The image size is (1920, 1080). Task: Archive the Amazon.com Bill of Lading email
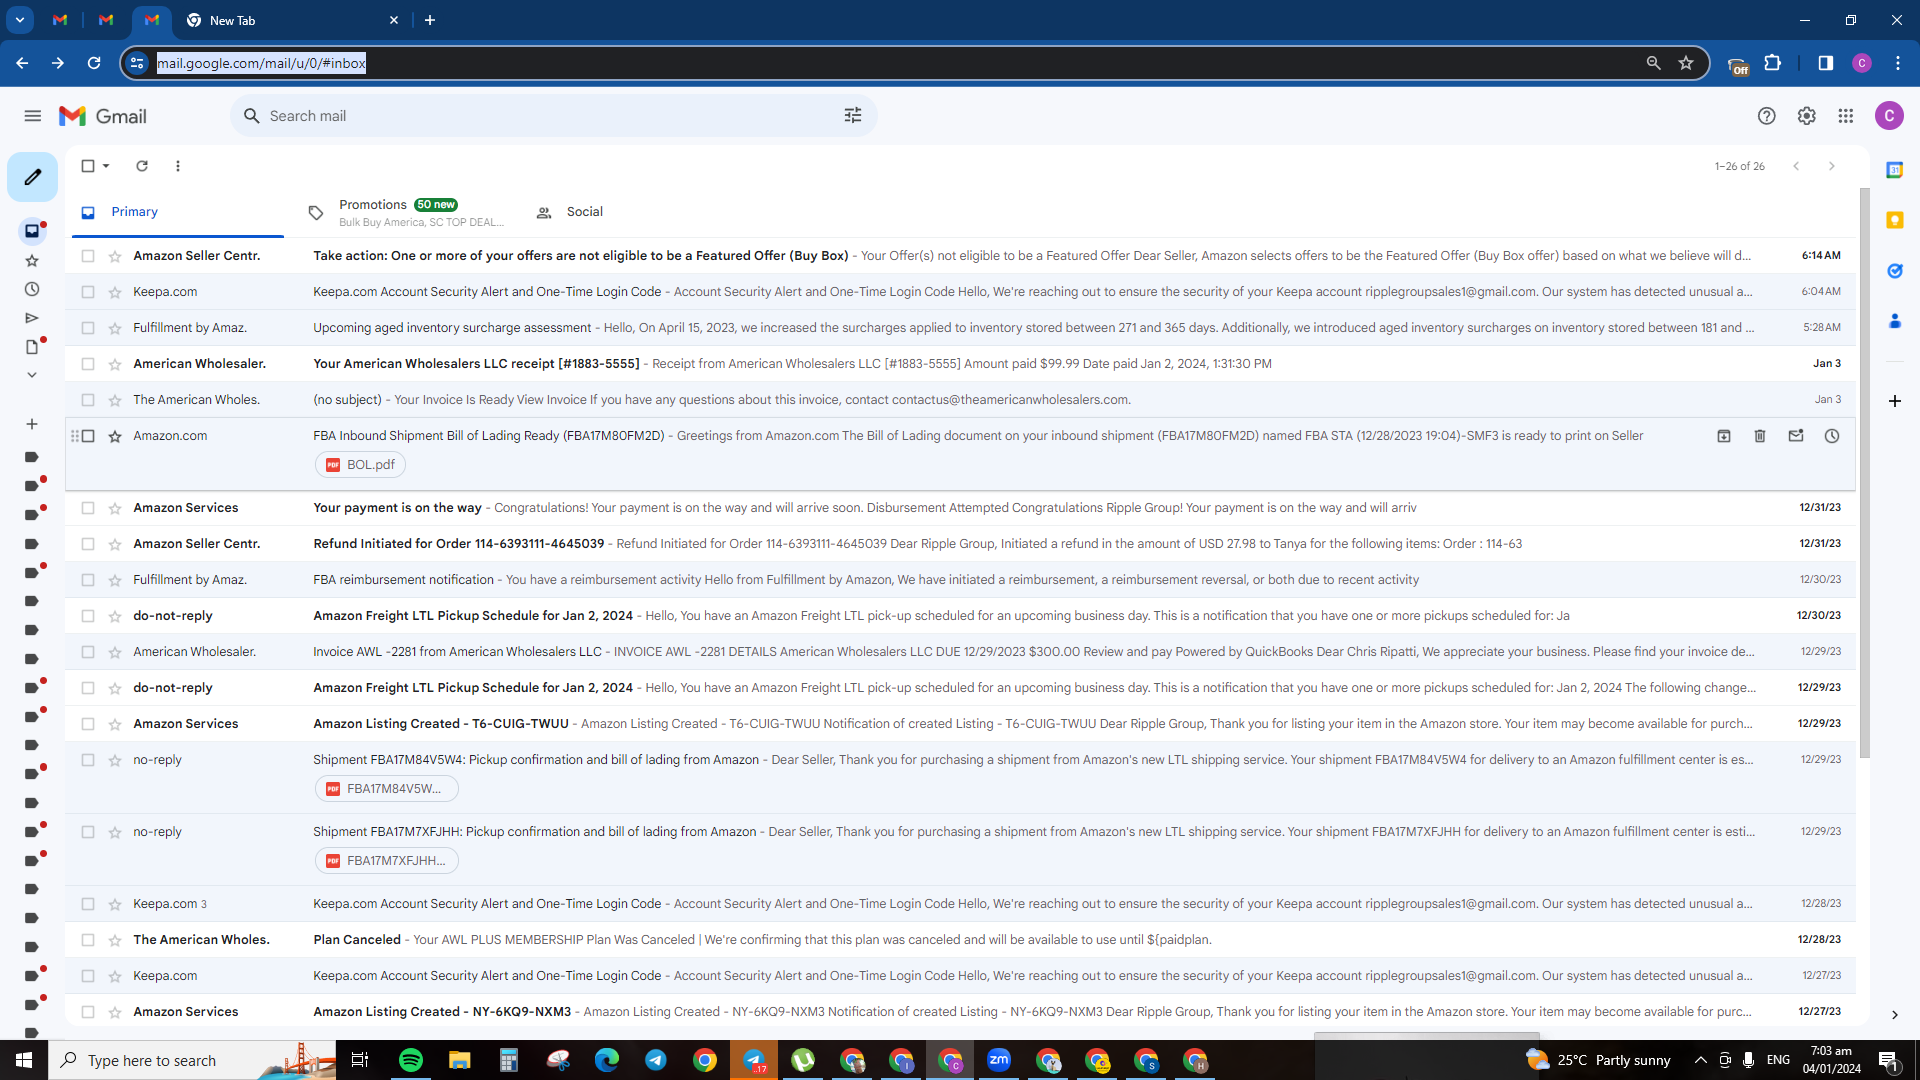tap(1724, 436)
